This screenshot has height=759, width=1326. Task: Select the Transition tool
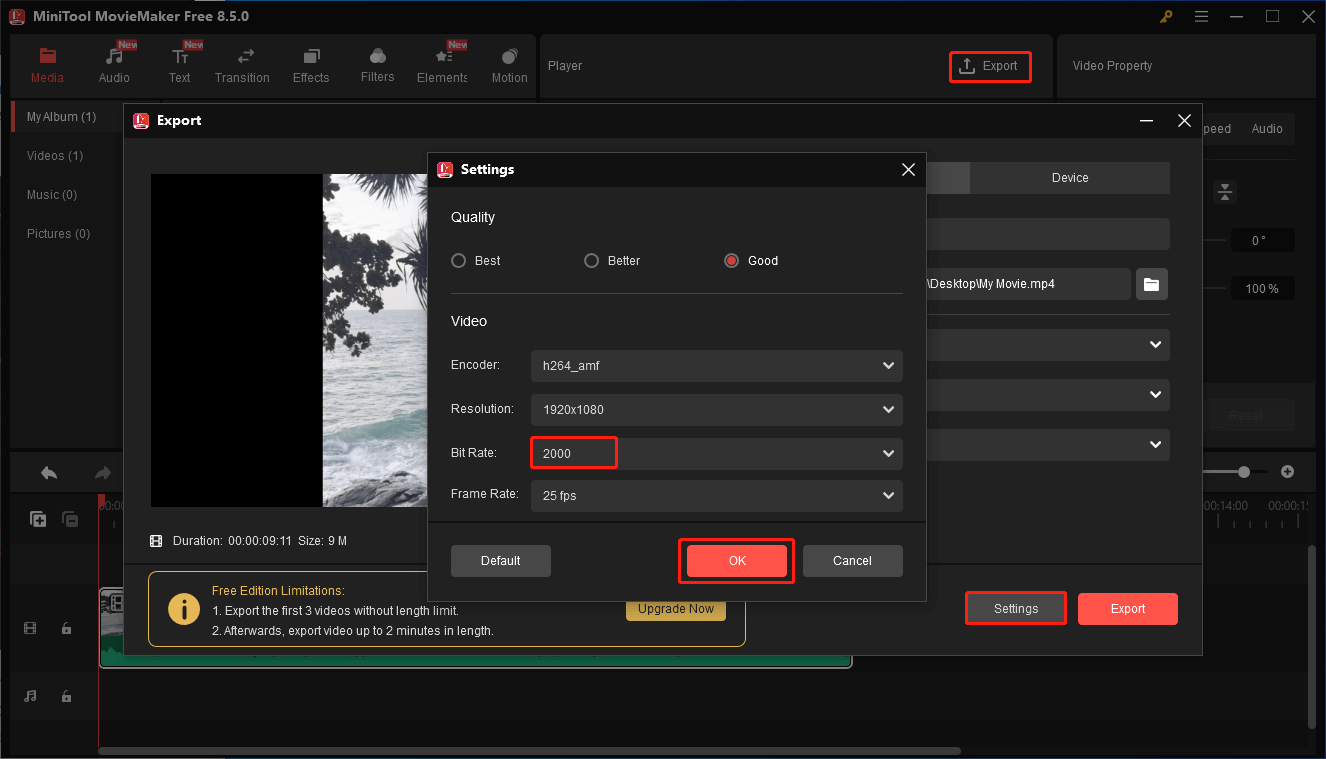pyautogui.click(x=242, y=64)
